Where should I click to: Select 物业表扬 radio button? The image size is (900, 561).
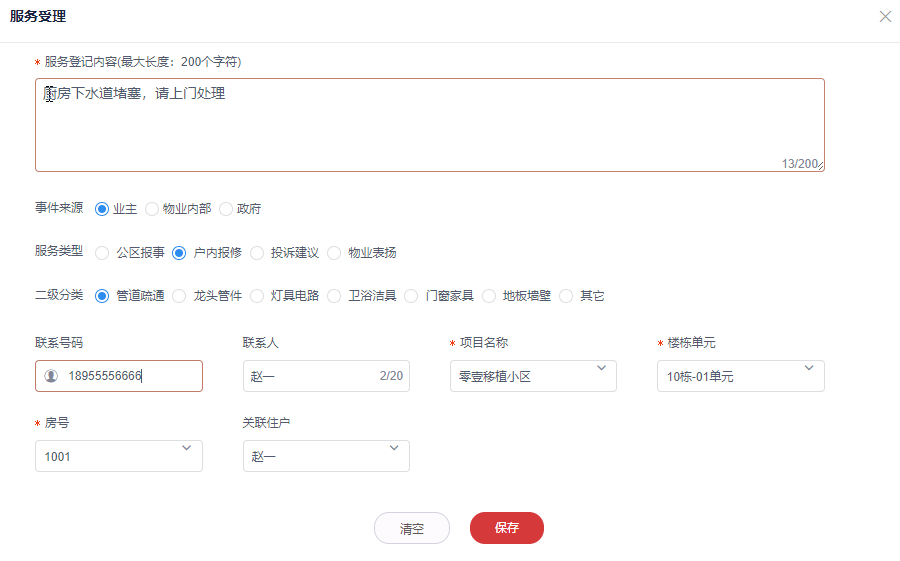tap(334, 253)
